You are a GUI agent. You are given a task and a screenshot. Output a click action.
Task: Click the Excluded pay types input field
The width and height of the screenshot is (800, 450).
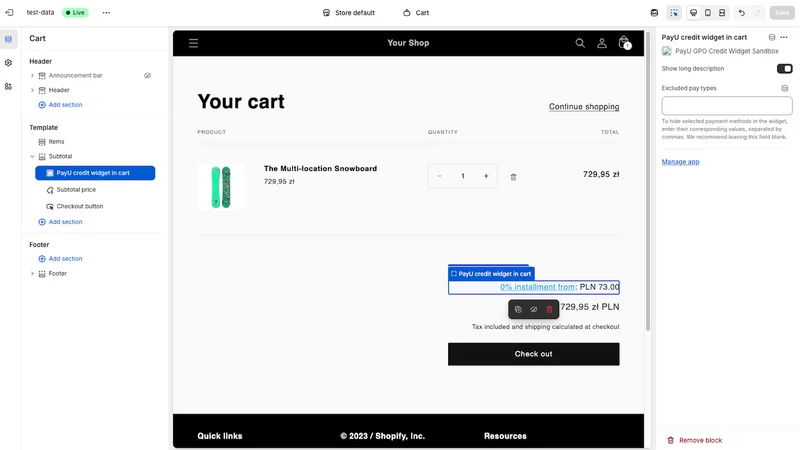[727, 106]
